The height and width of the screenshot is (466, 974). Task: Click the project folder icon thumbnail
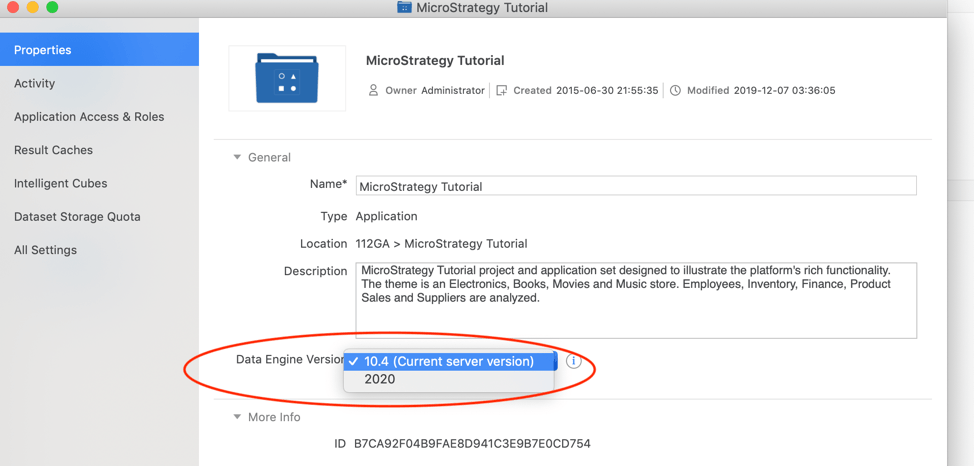coord(287,78)
